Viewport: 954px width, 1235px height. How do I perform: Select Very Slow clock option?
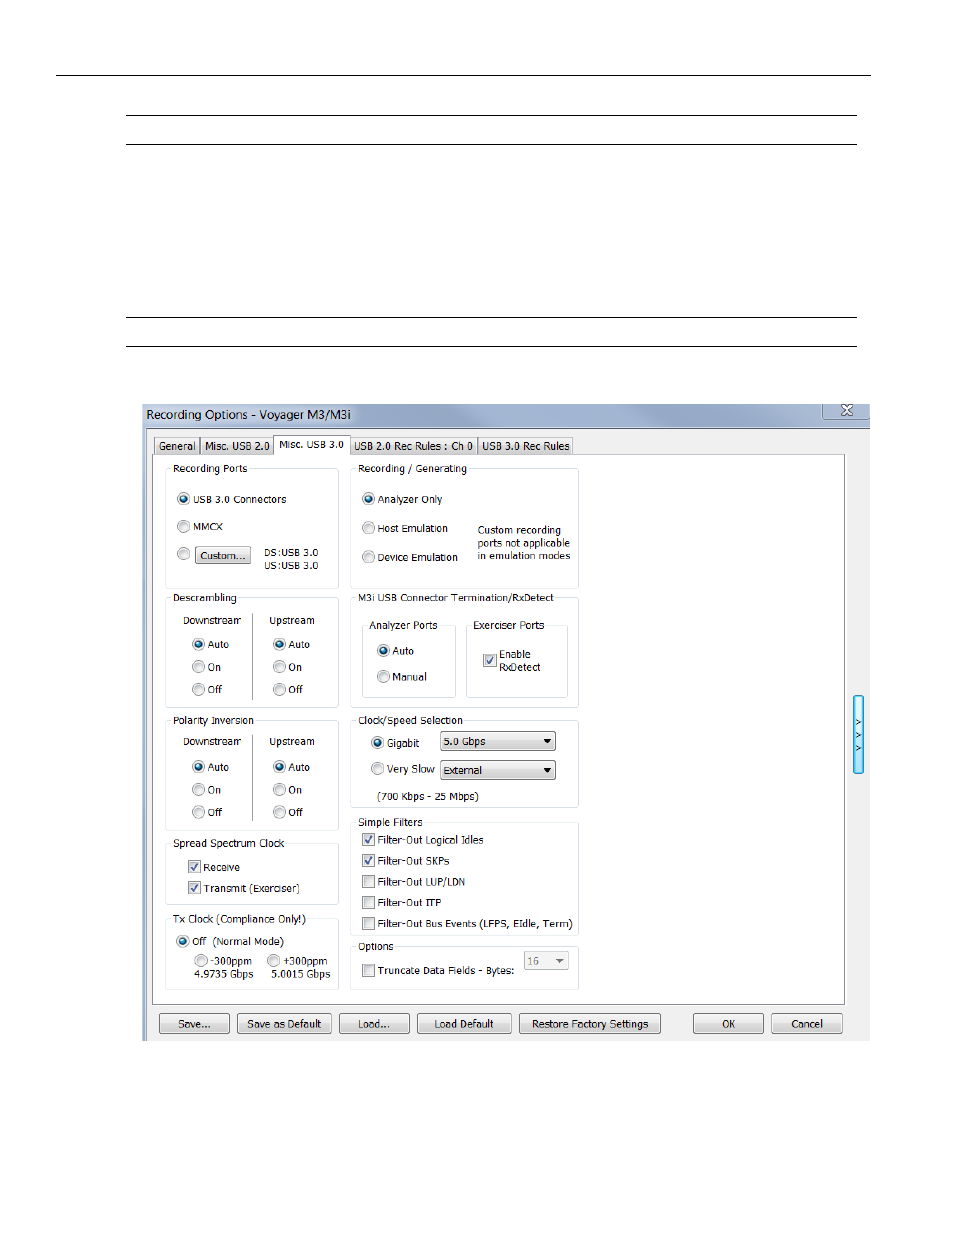377,769
